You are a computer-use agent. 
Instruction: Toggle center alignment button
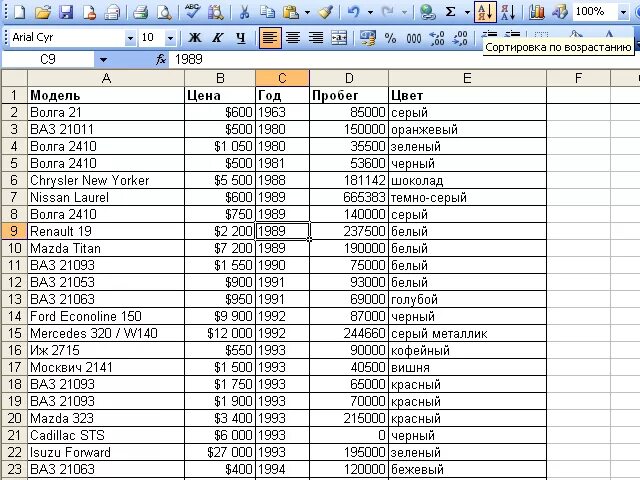293,38
